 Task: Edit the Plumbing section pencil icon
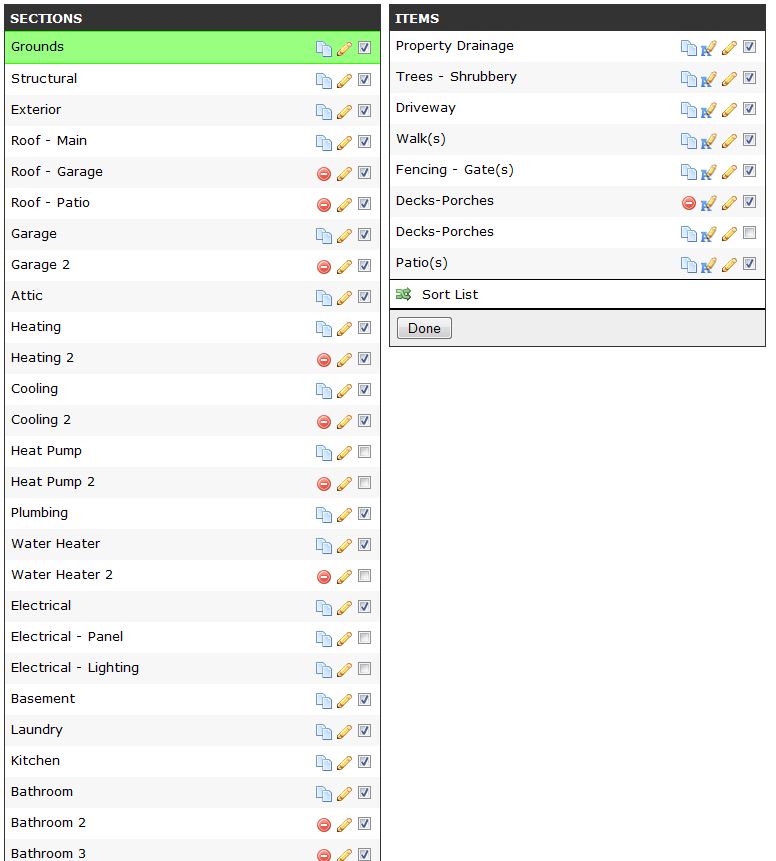pyautogui.click(x=344, y=515)
